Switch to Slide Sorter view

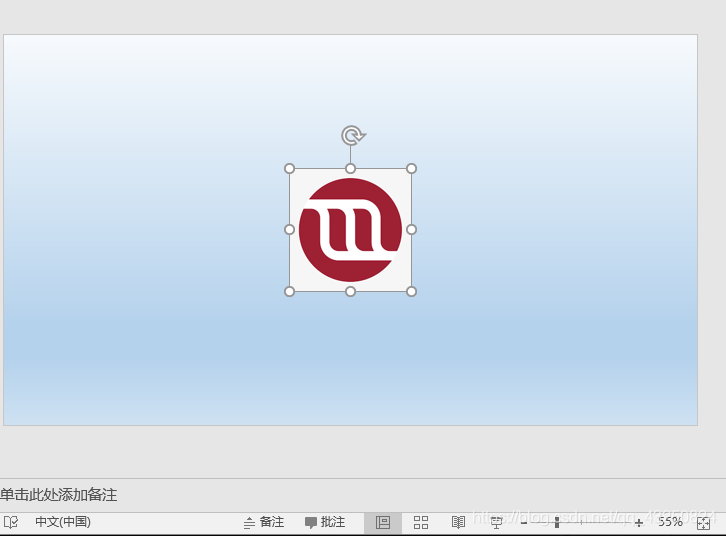(x=420, y=523)
